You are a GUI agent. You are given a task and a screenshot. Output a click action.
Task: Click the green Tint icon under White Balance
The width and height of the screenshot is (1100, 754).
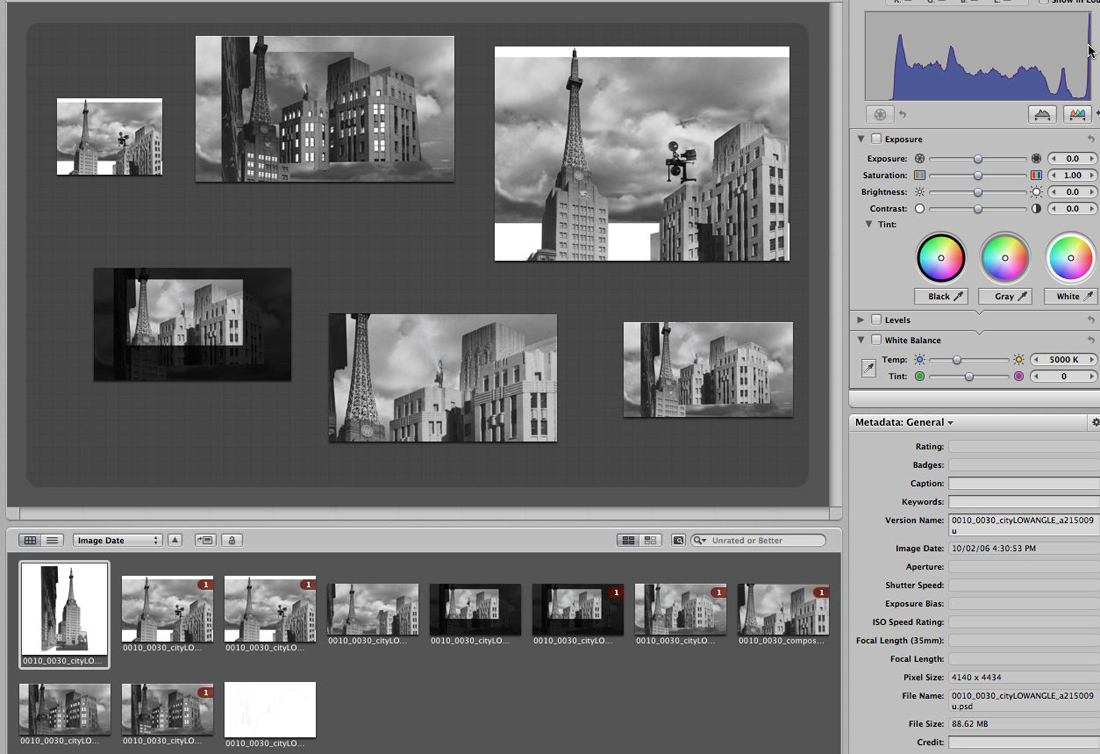pyautogui.click(x=920, y=377)
